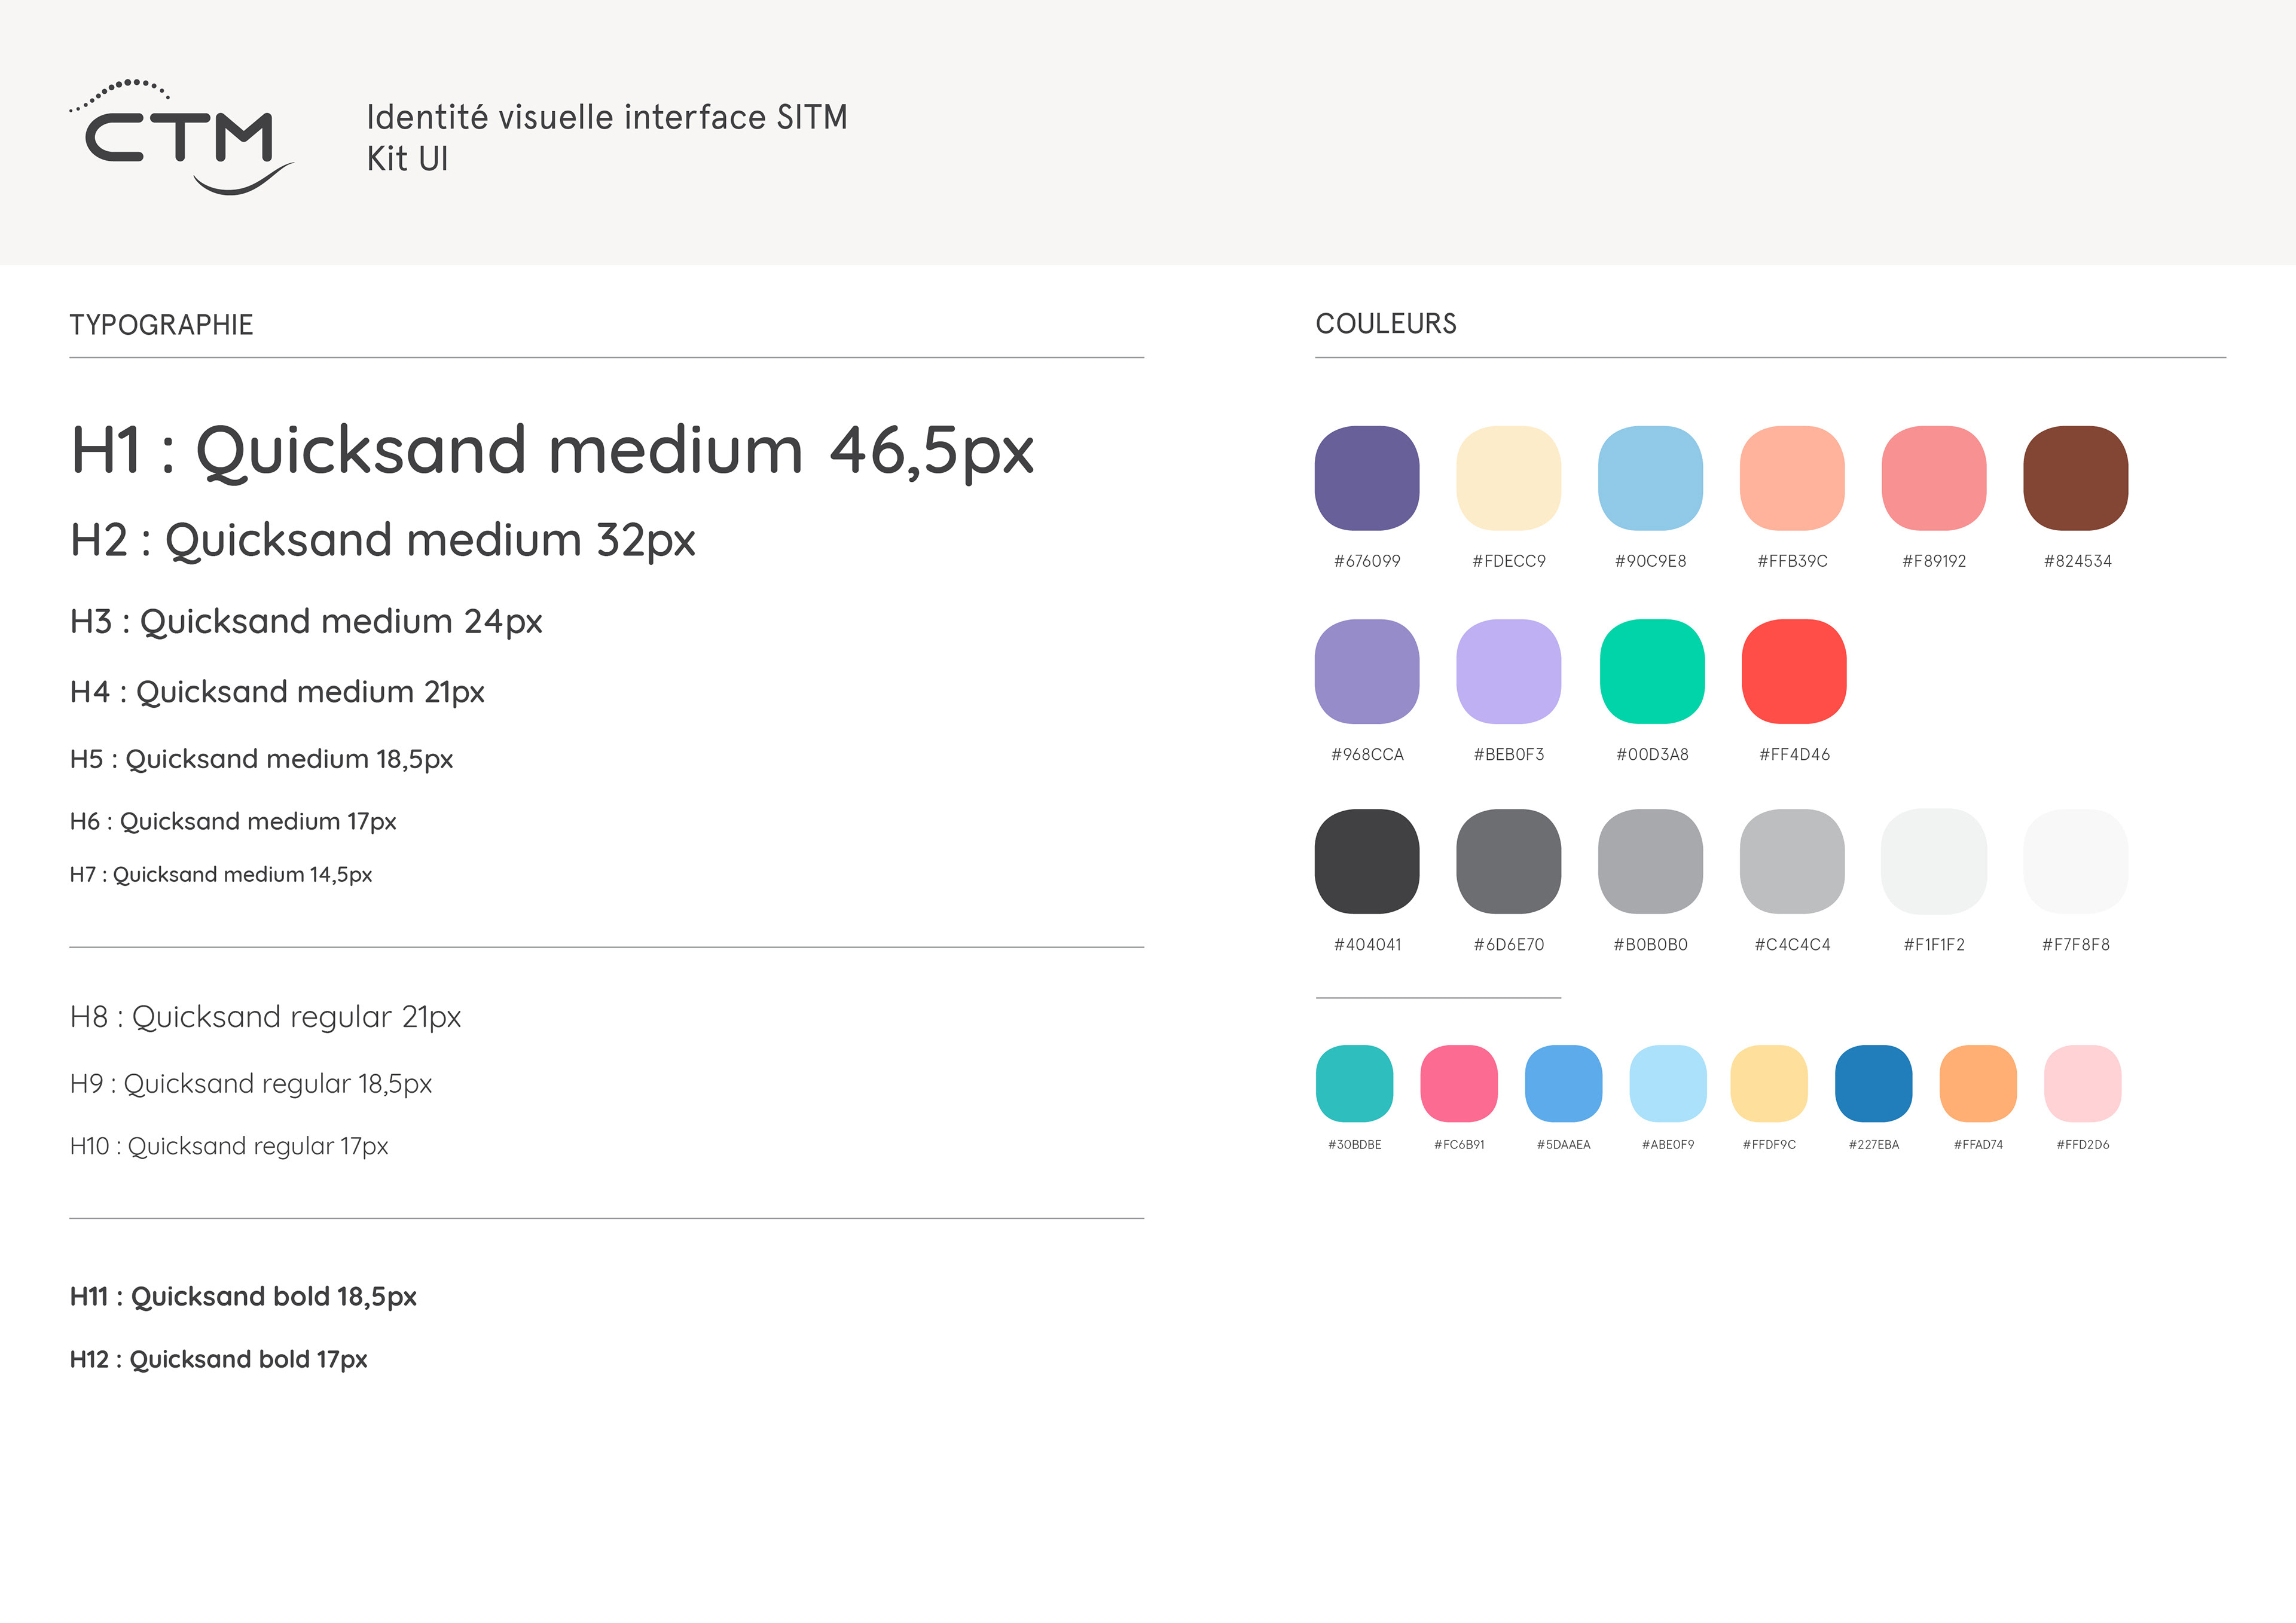The height and width of the screenshot is (1623, 2296).
Task: Select the #00D3A8 green swatch
Action: (1653, 671)
